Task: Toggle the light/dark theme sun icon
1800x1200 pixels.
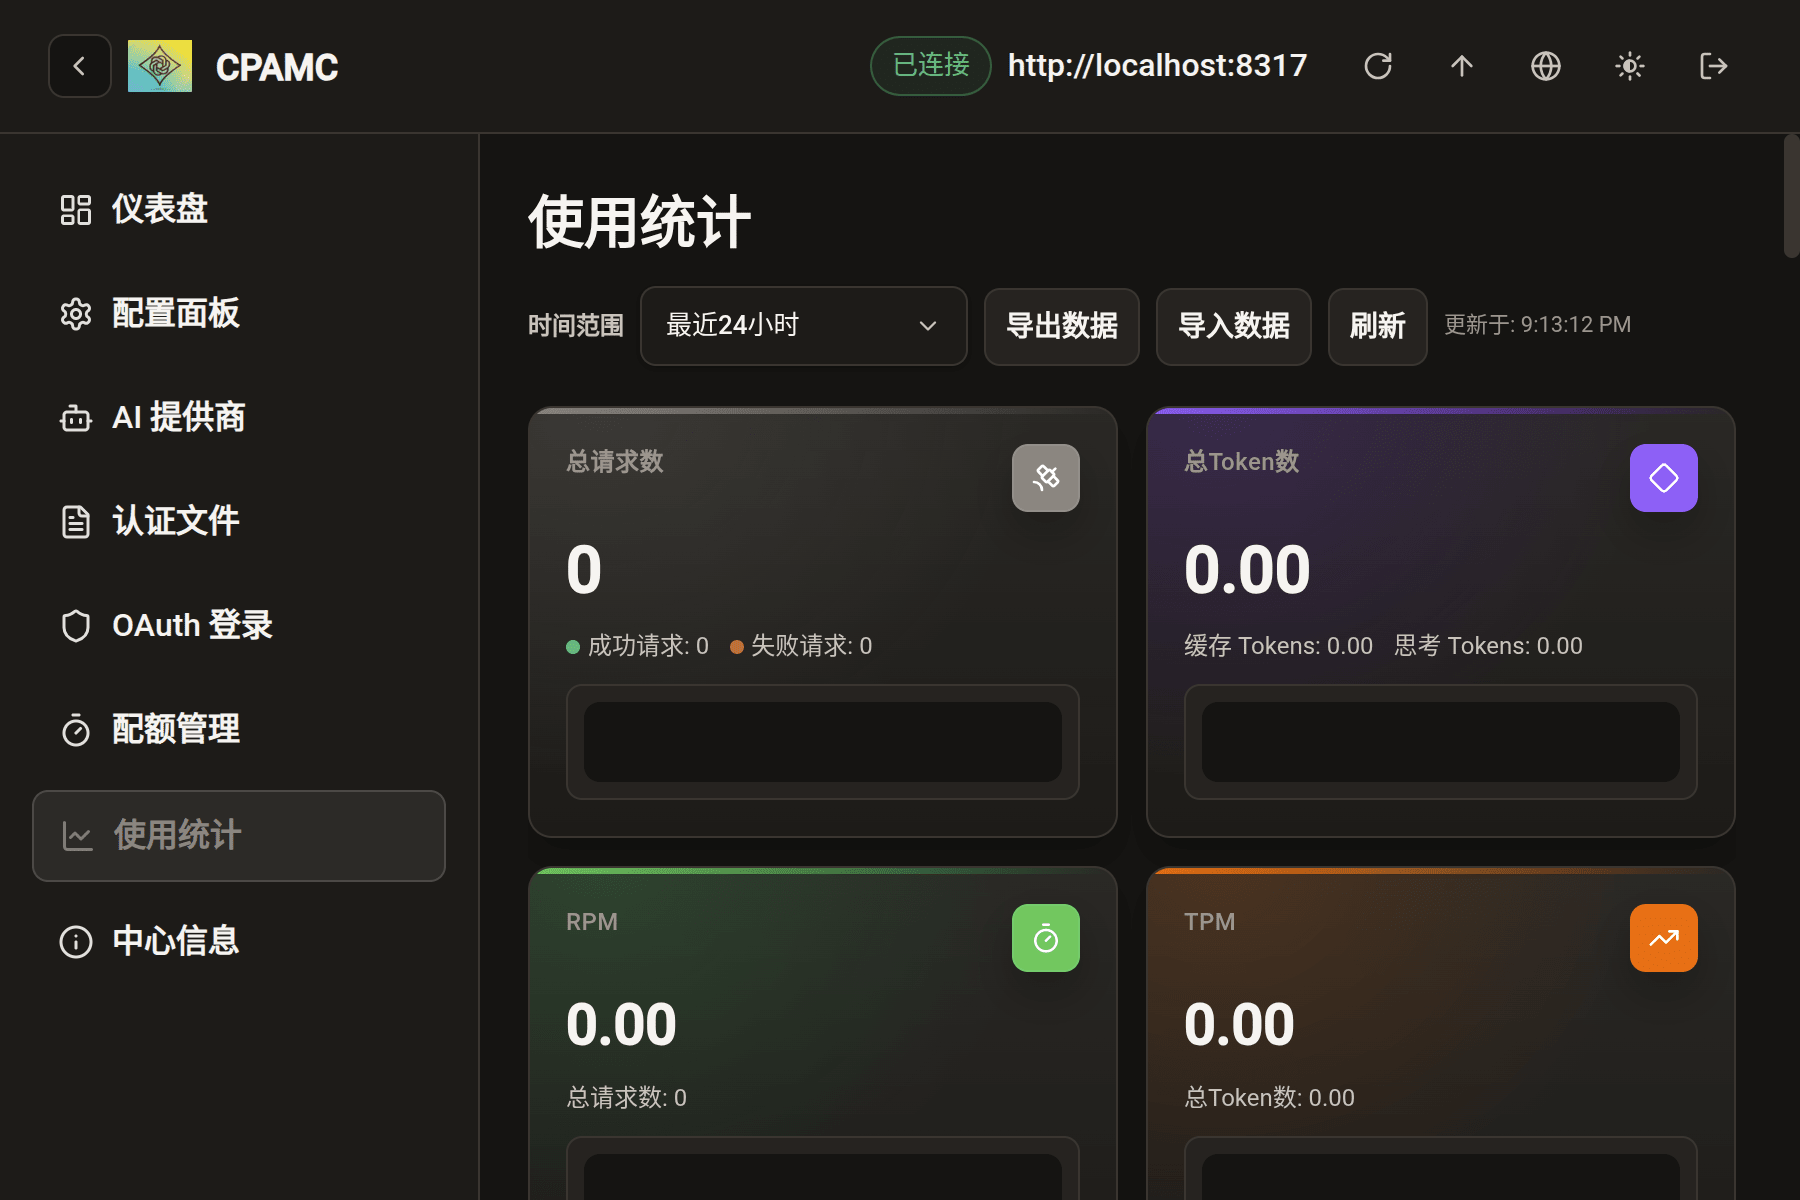Action: pos(1630,66)
